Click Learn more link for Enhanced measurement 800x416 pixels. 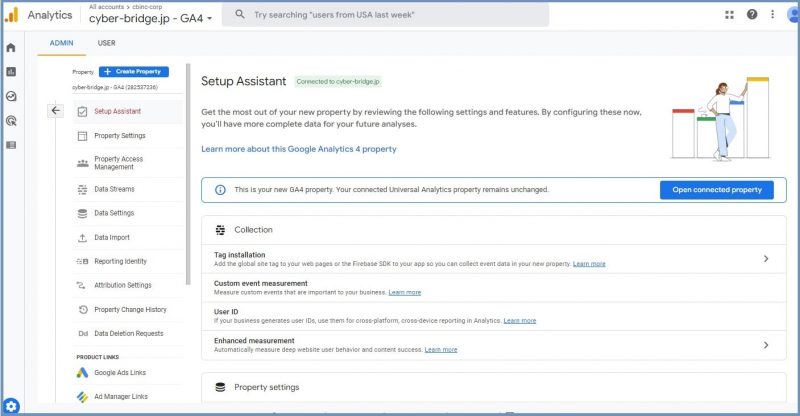[x=441, y=350]
